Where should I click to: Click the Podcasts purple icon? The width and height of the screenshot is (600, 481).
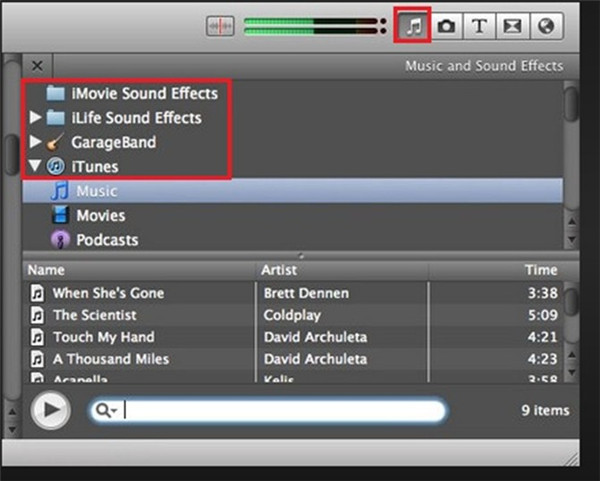(60, 240)
